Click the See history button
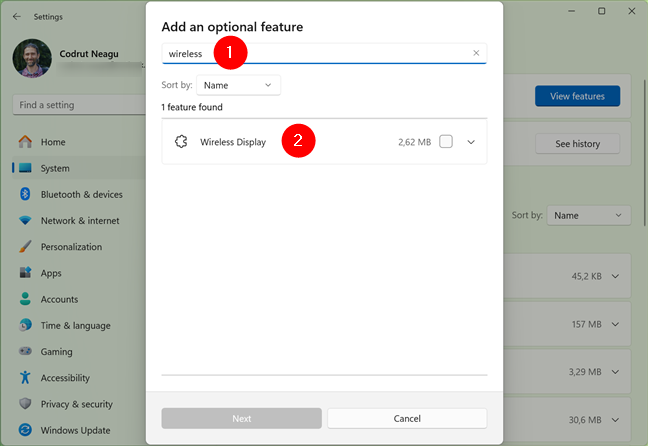Viewport: 648px width, 446px height. [x=577, y=143]
